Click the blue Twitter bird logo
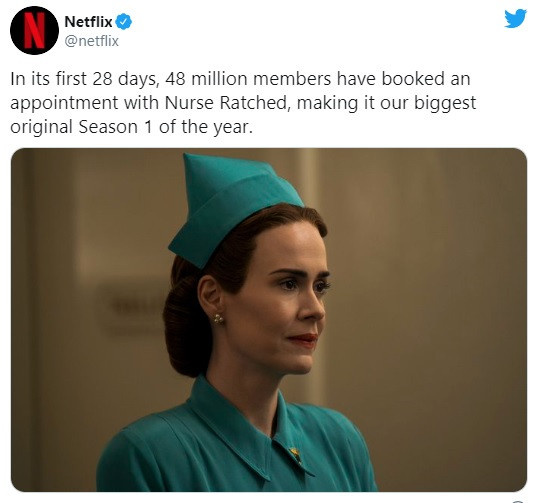 (515, 18)
